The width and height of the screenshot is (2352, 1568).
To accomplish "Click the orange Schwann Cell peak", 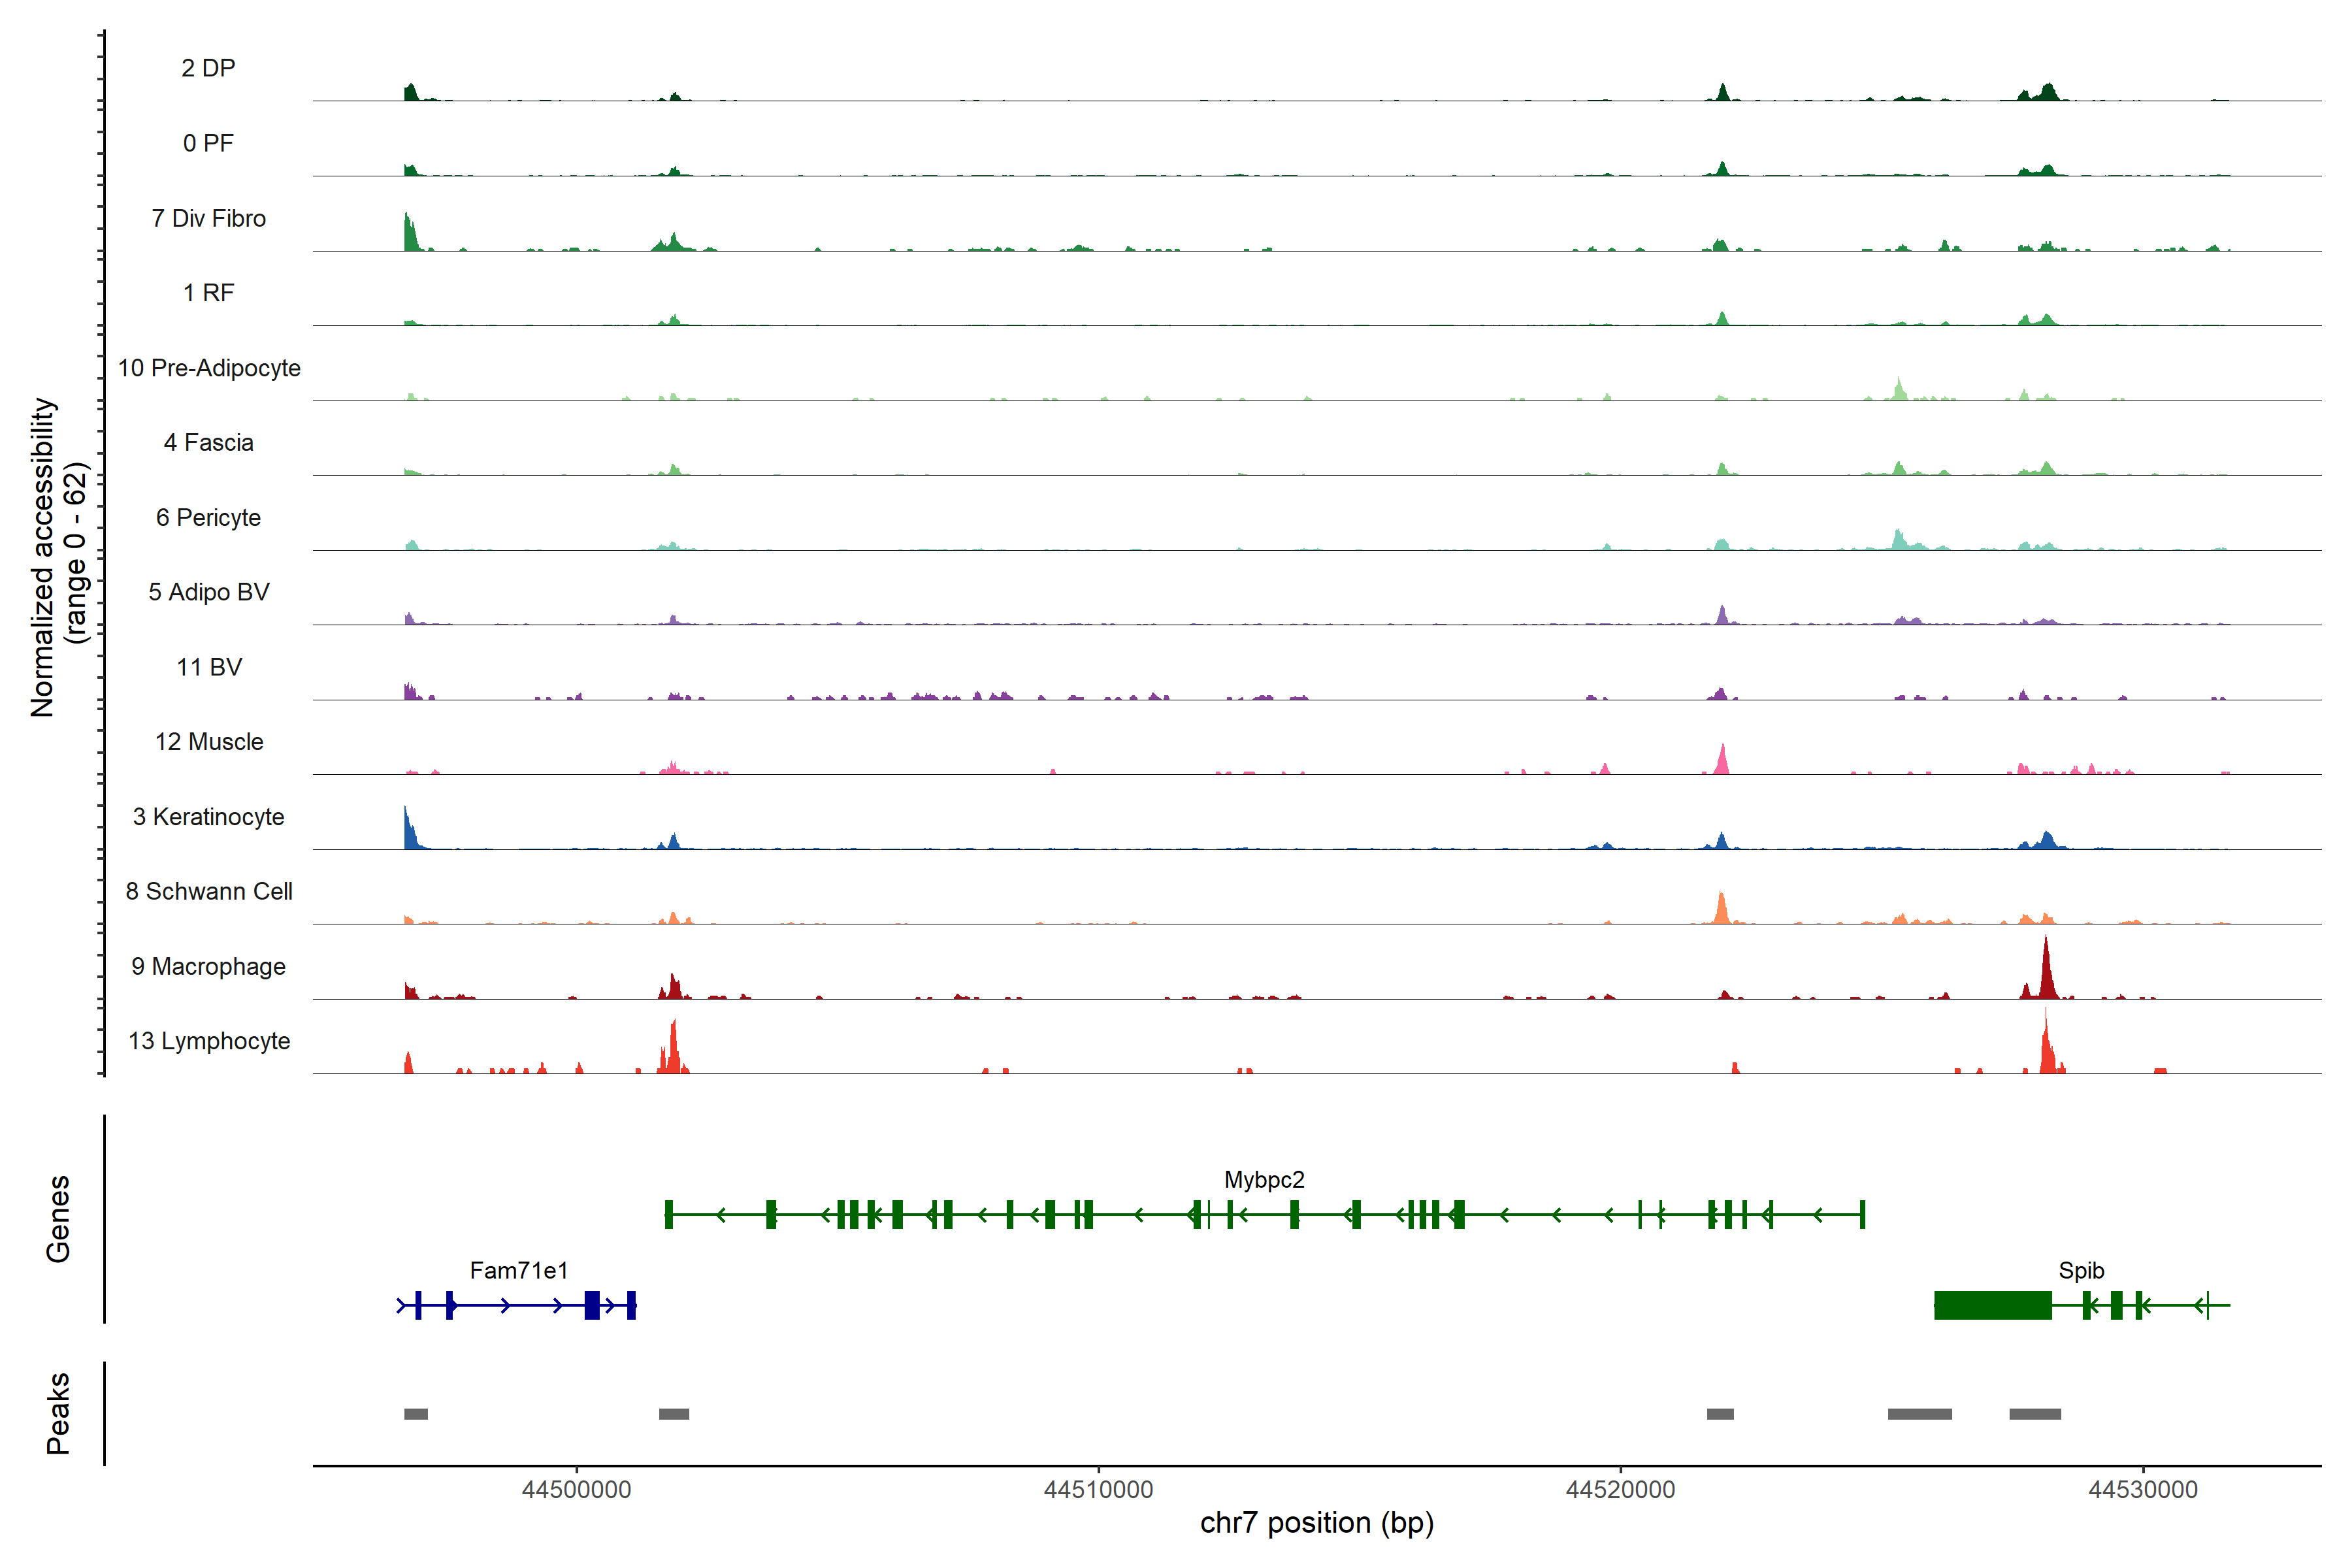I will pos(1721,909).
